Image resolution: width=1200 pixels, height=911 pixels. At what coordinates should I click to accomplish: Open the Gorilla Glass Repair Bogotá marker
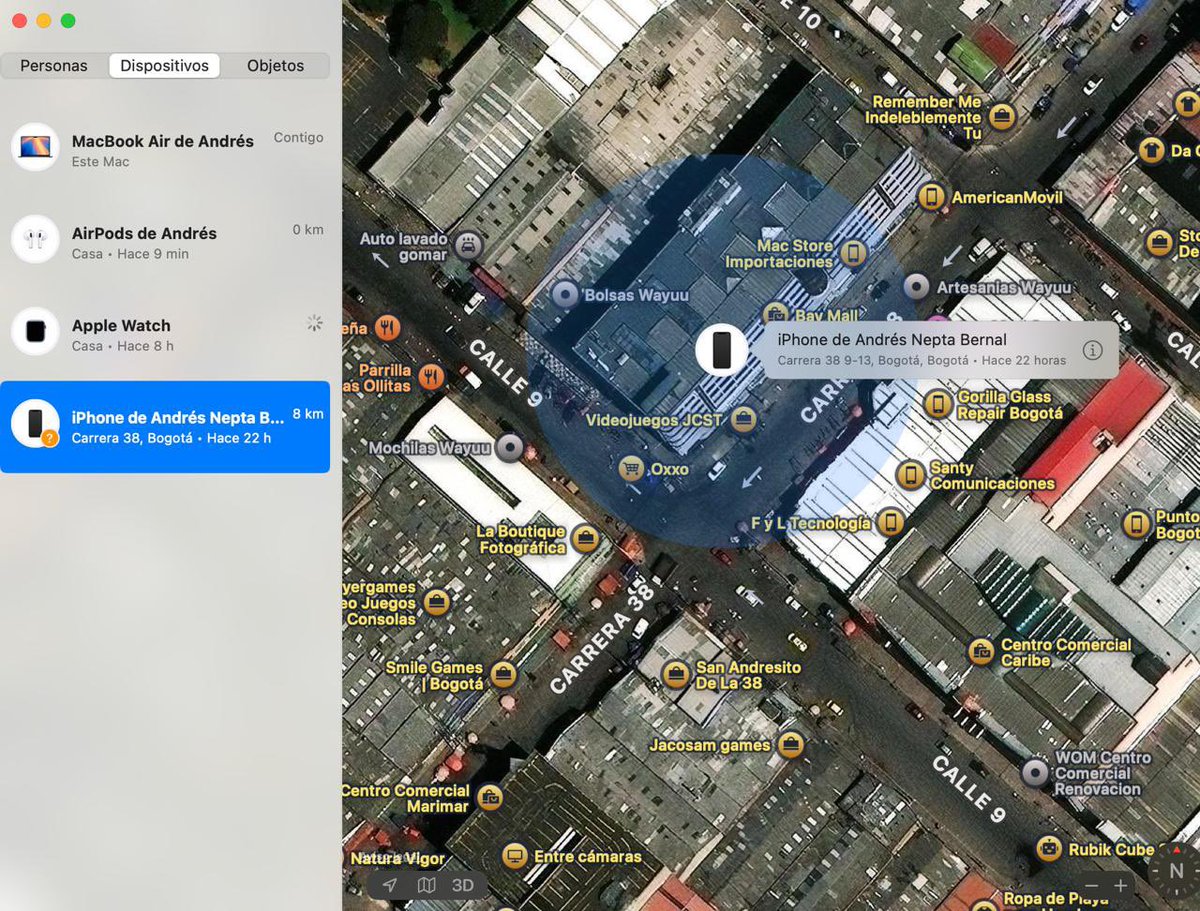click(937, 404)
